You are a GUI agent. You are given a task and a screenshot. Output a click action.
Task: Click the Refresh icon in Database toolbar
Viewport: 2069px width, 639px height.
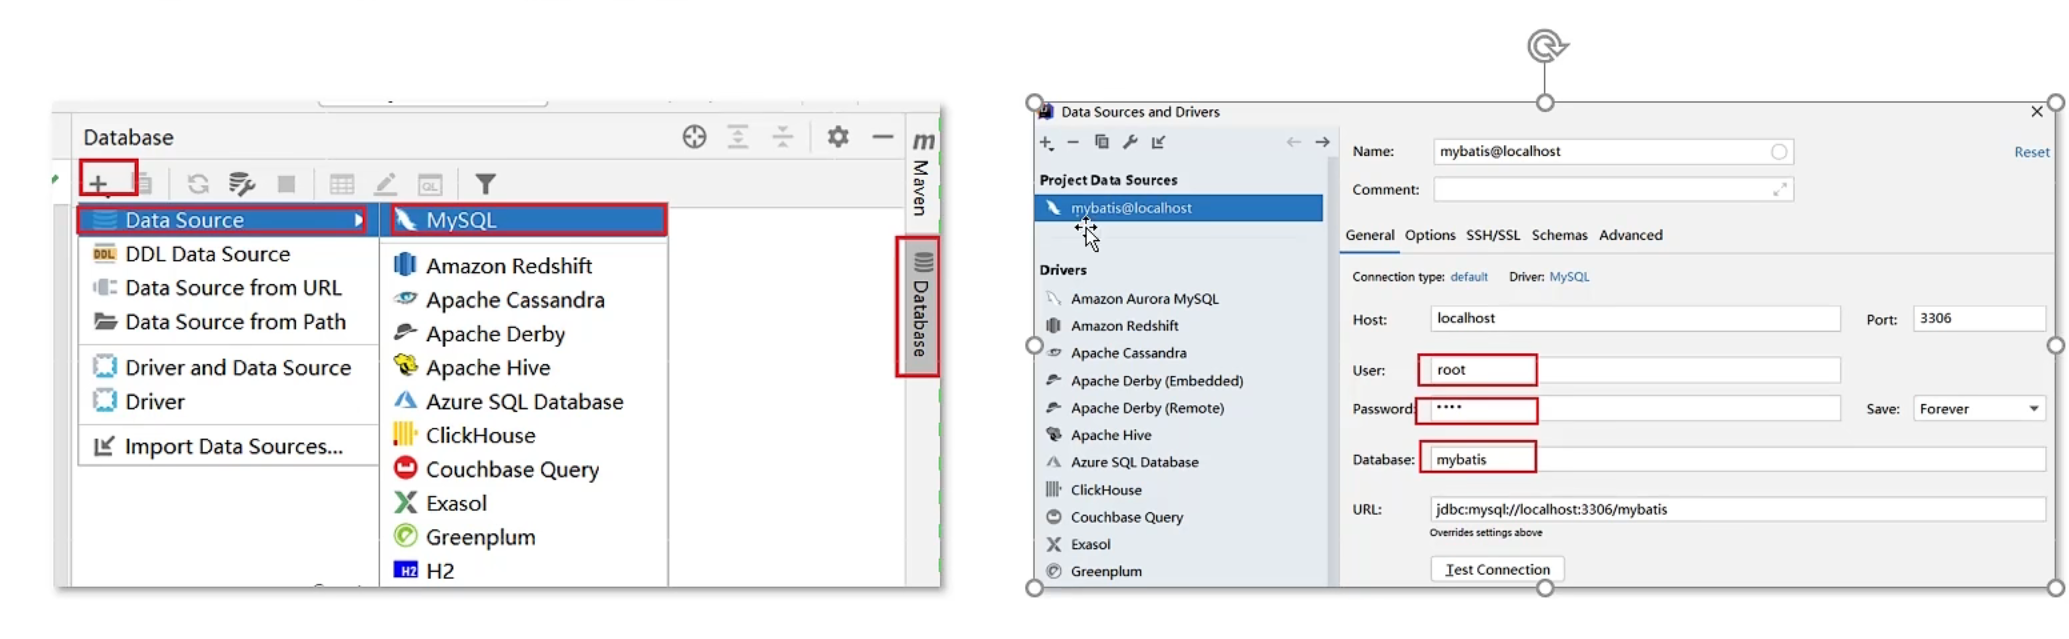pyautogui.click(x=198, y=184)
